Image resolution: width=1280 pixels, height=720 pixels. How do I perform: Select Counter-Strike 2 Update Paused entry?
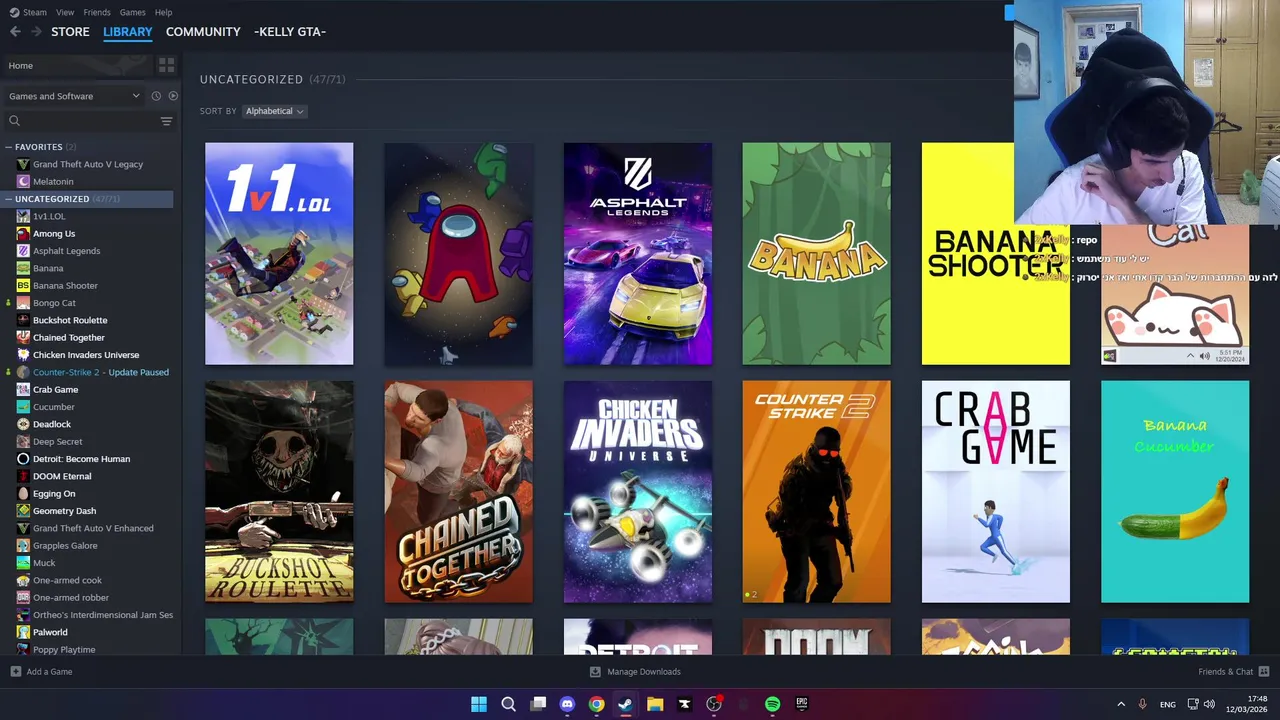(x=100, y=372)
